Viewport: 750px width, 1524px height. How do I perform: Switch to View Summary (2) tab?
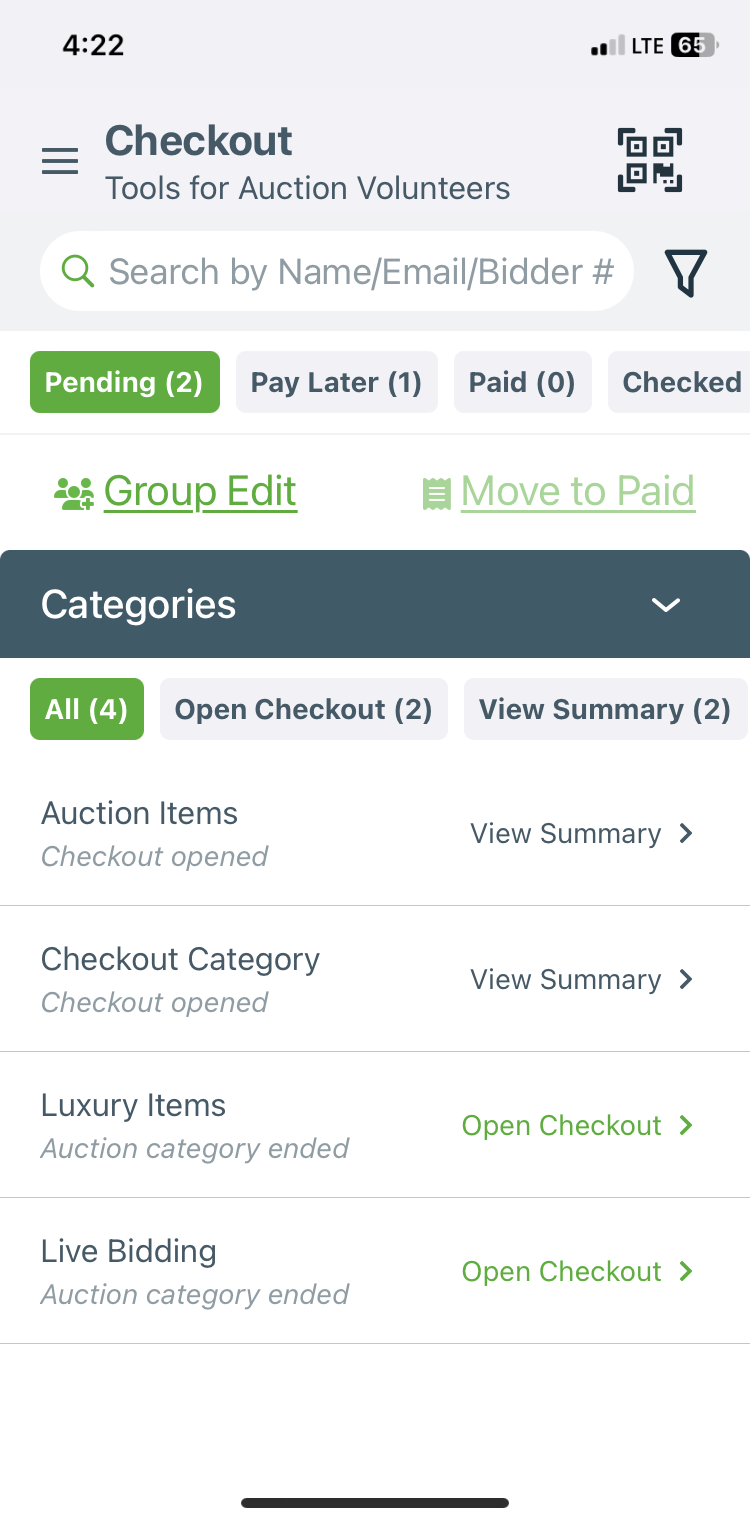(605, 709)
